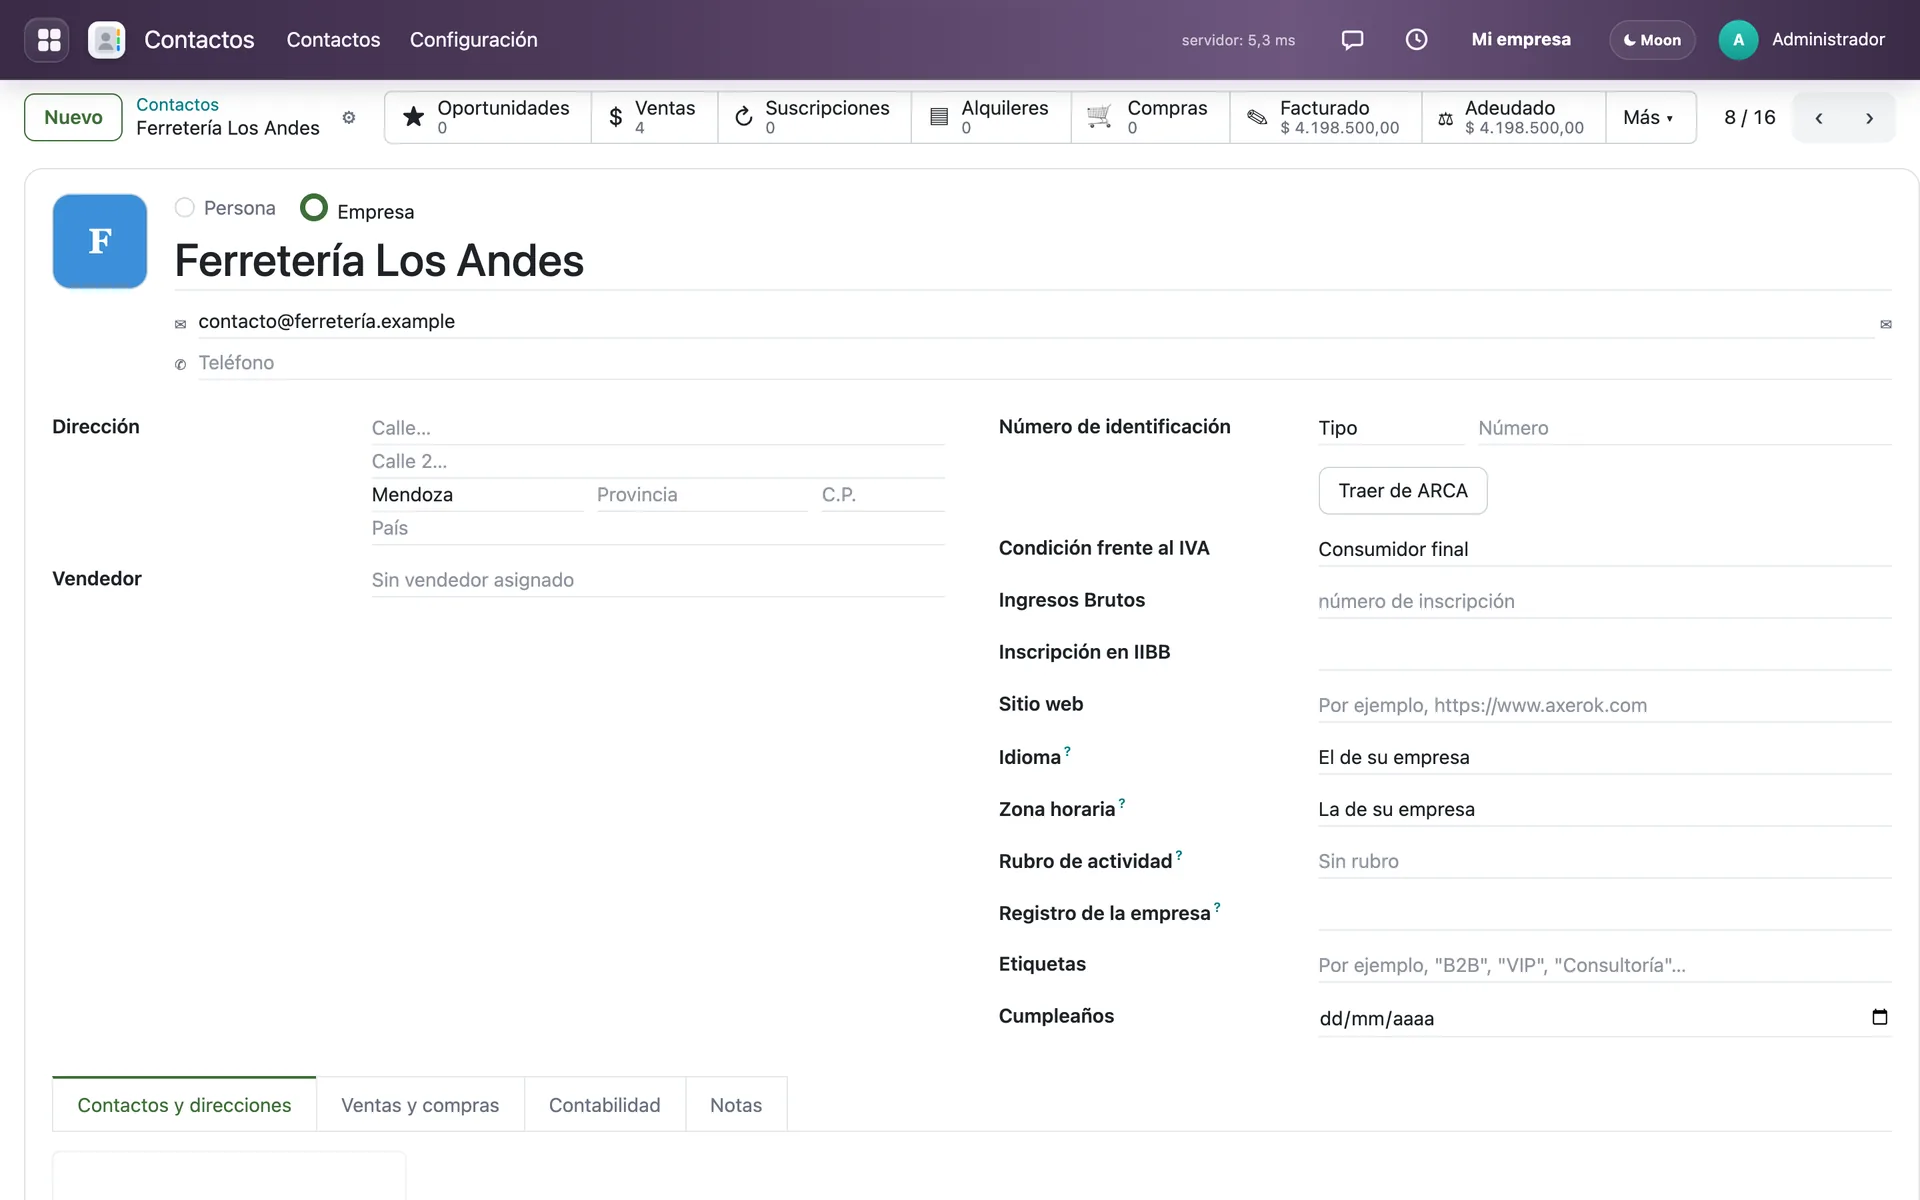Image resolution: width=1920 pixels, height=1200 pixels.
Task: Open the main apps grid menu
Action: pos(48,40)
